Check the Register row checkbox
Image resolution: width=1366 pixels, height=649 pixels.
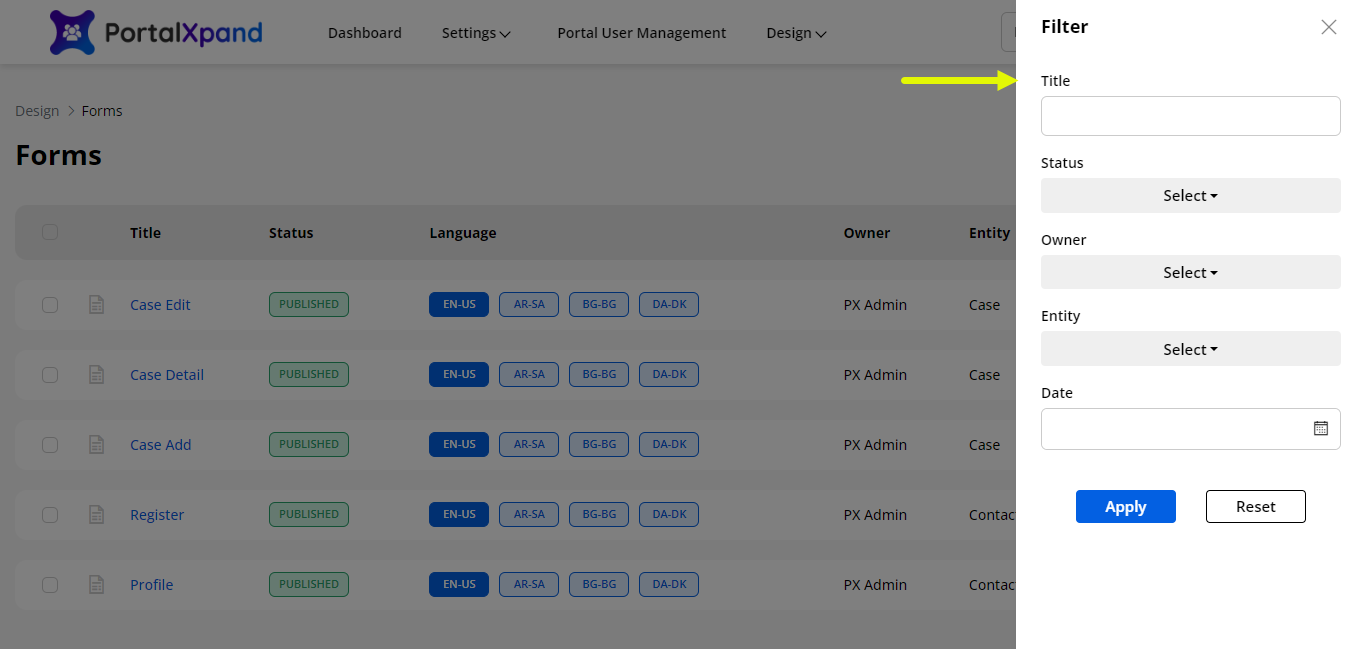point(50,515)
